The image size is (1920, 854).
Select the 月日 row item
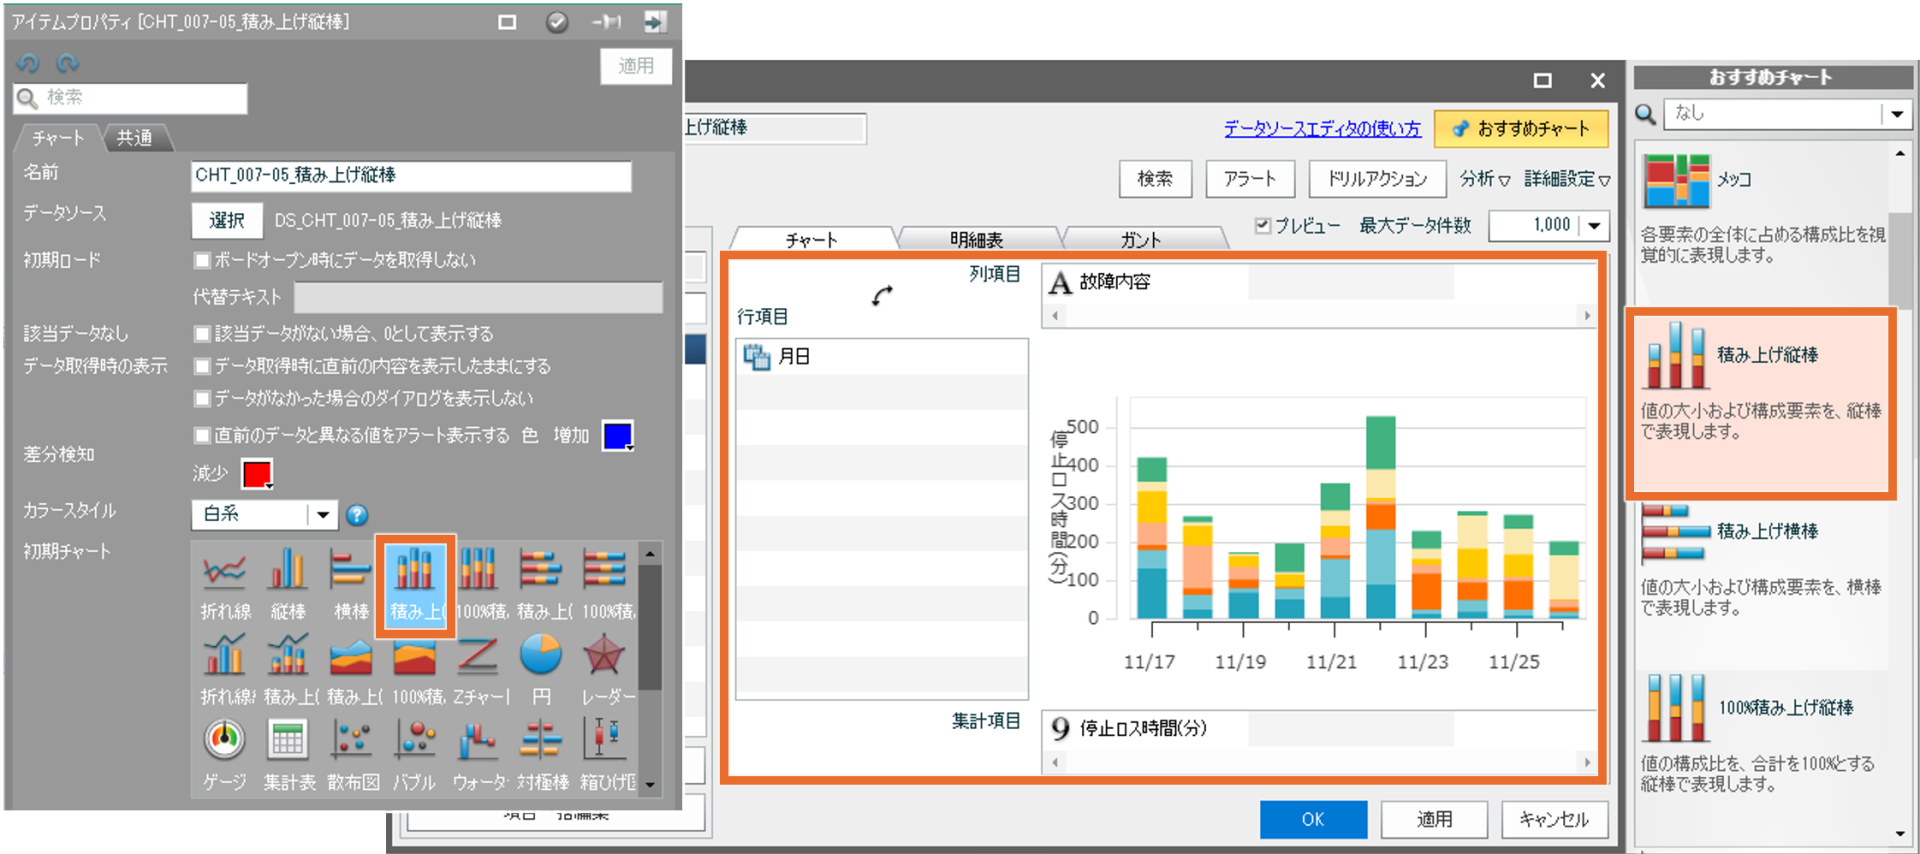pos(881,357)
